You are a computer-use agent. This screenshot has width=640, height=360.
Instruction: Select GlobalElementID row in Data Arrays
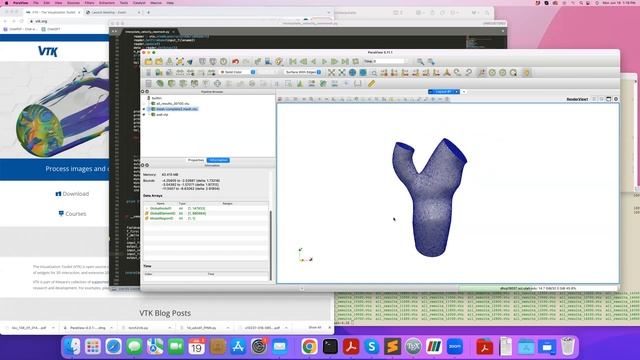[206, 213]
